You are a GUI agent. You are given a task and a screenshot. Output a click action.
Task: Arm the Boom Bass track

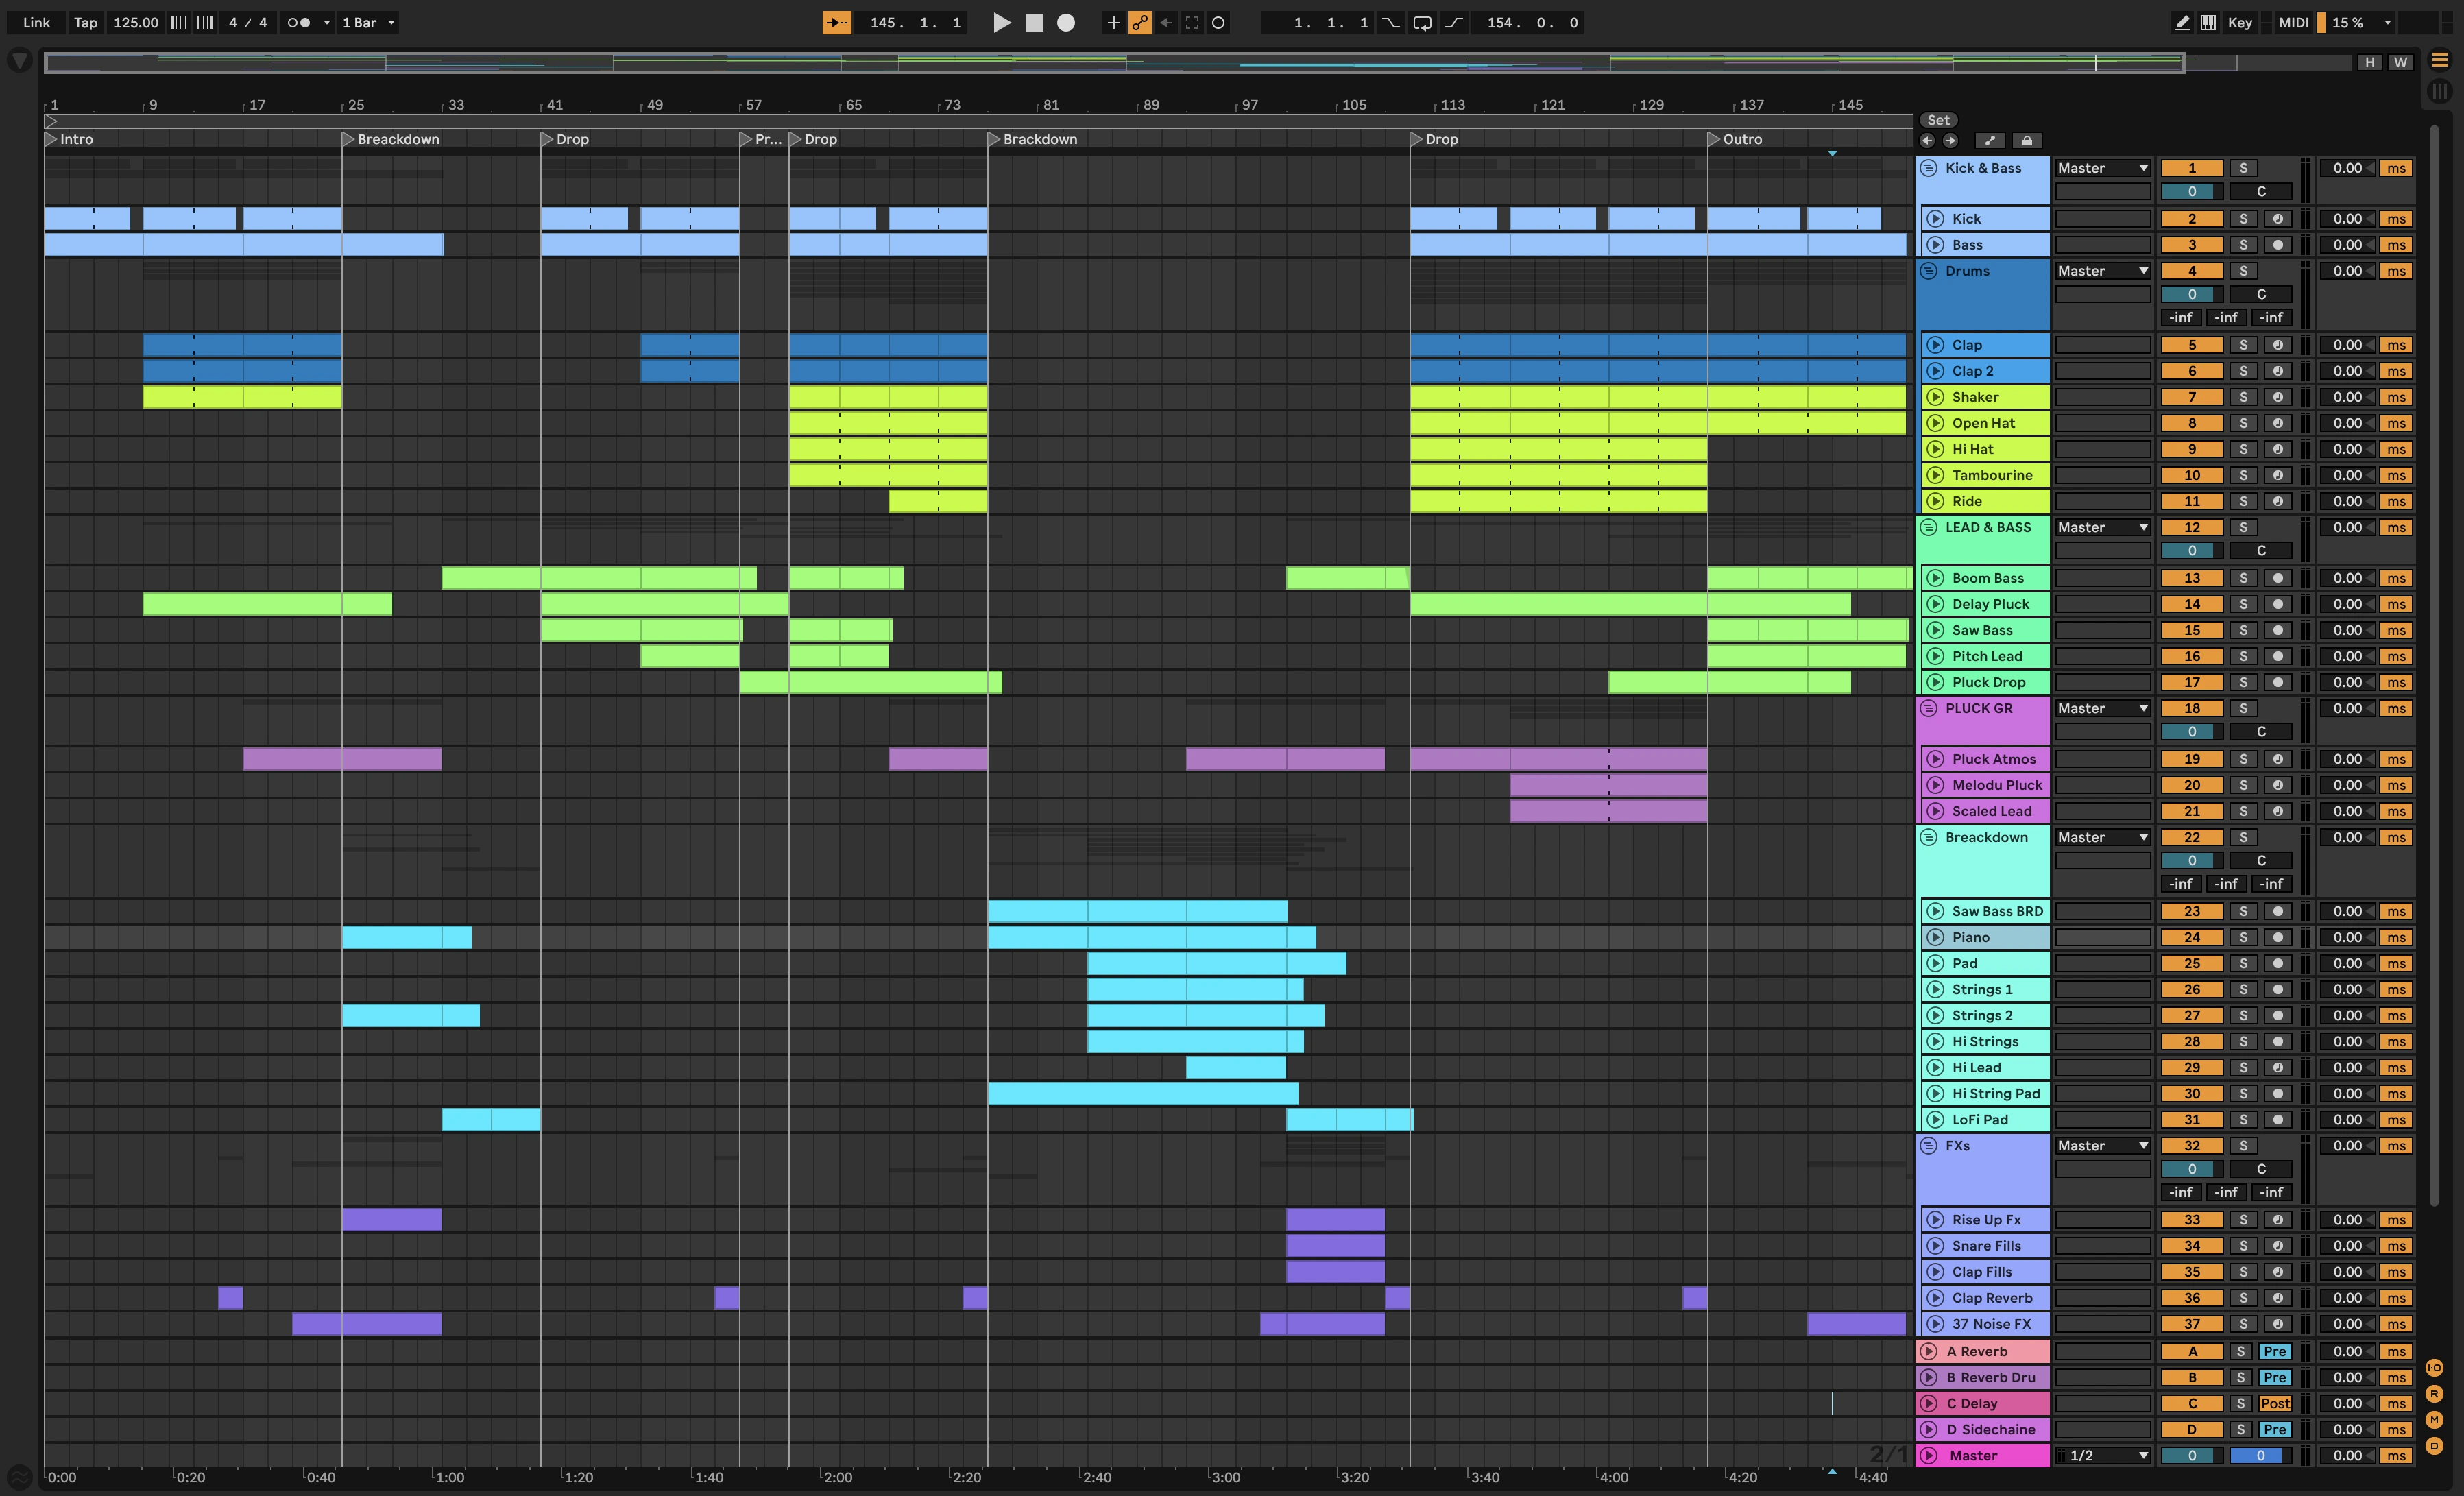2278,578
